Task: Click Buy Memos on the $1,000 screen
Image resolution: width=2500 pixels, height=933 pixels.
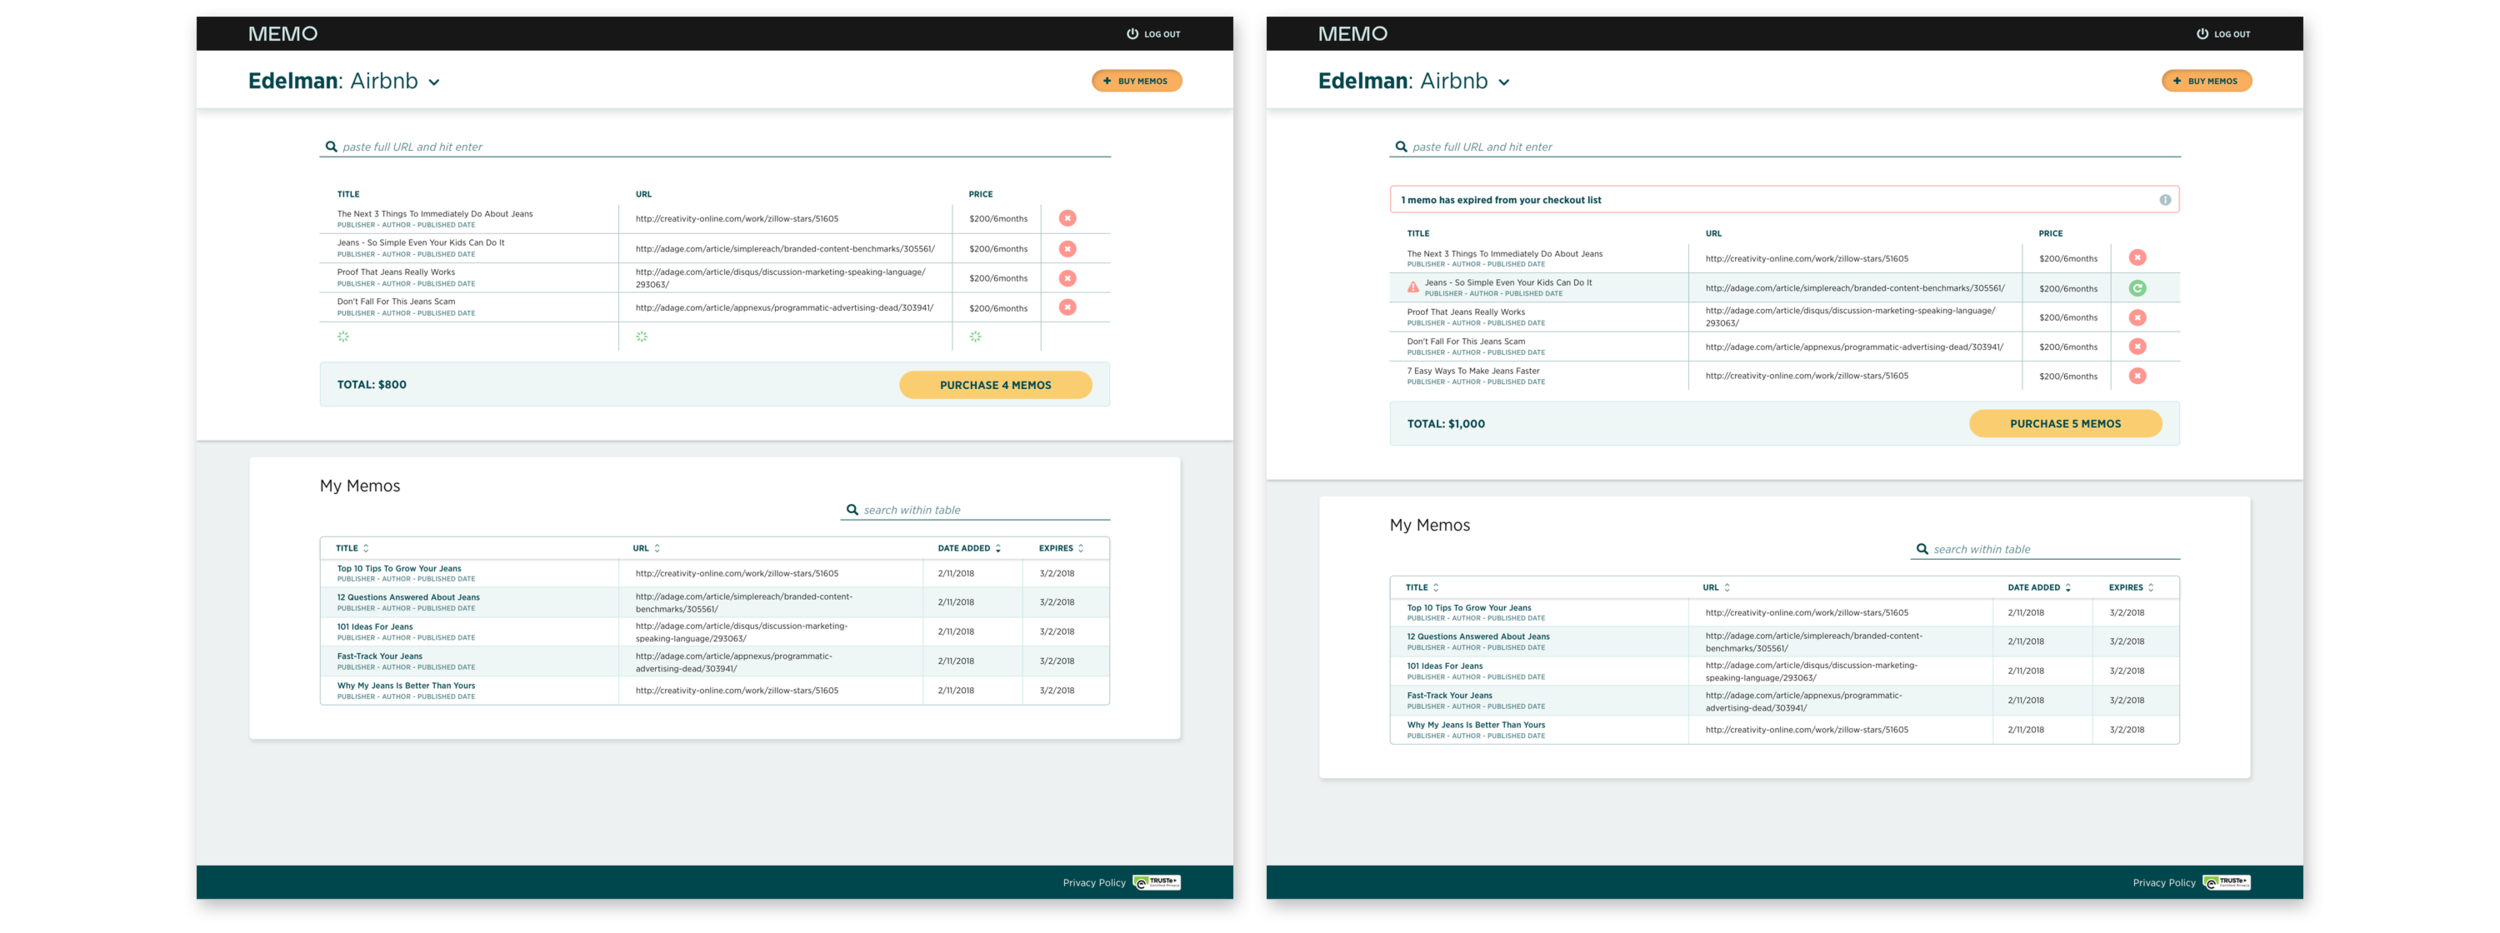Action: (x=2207, y=81)
